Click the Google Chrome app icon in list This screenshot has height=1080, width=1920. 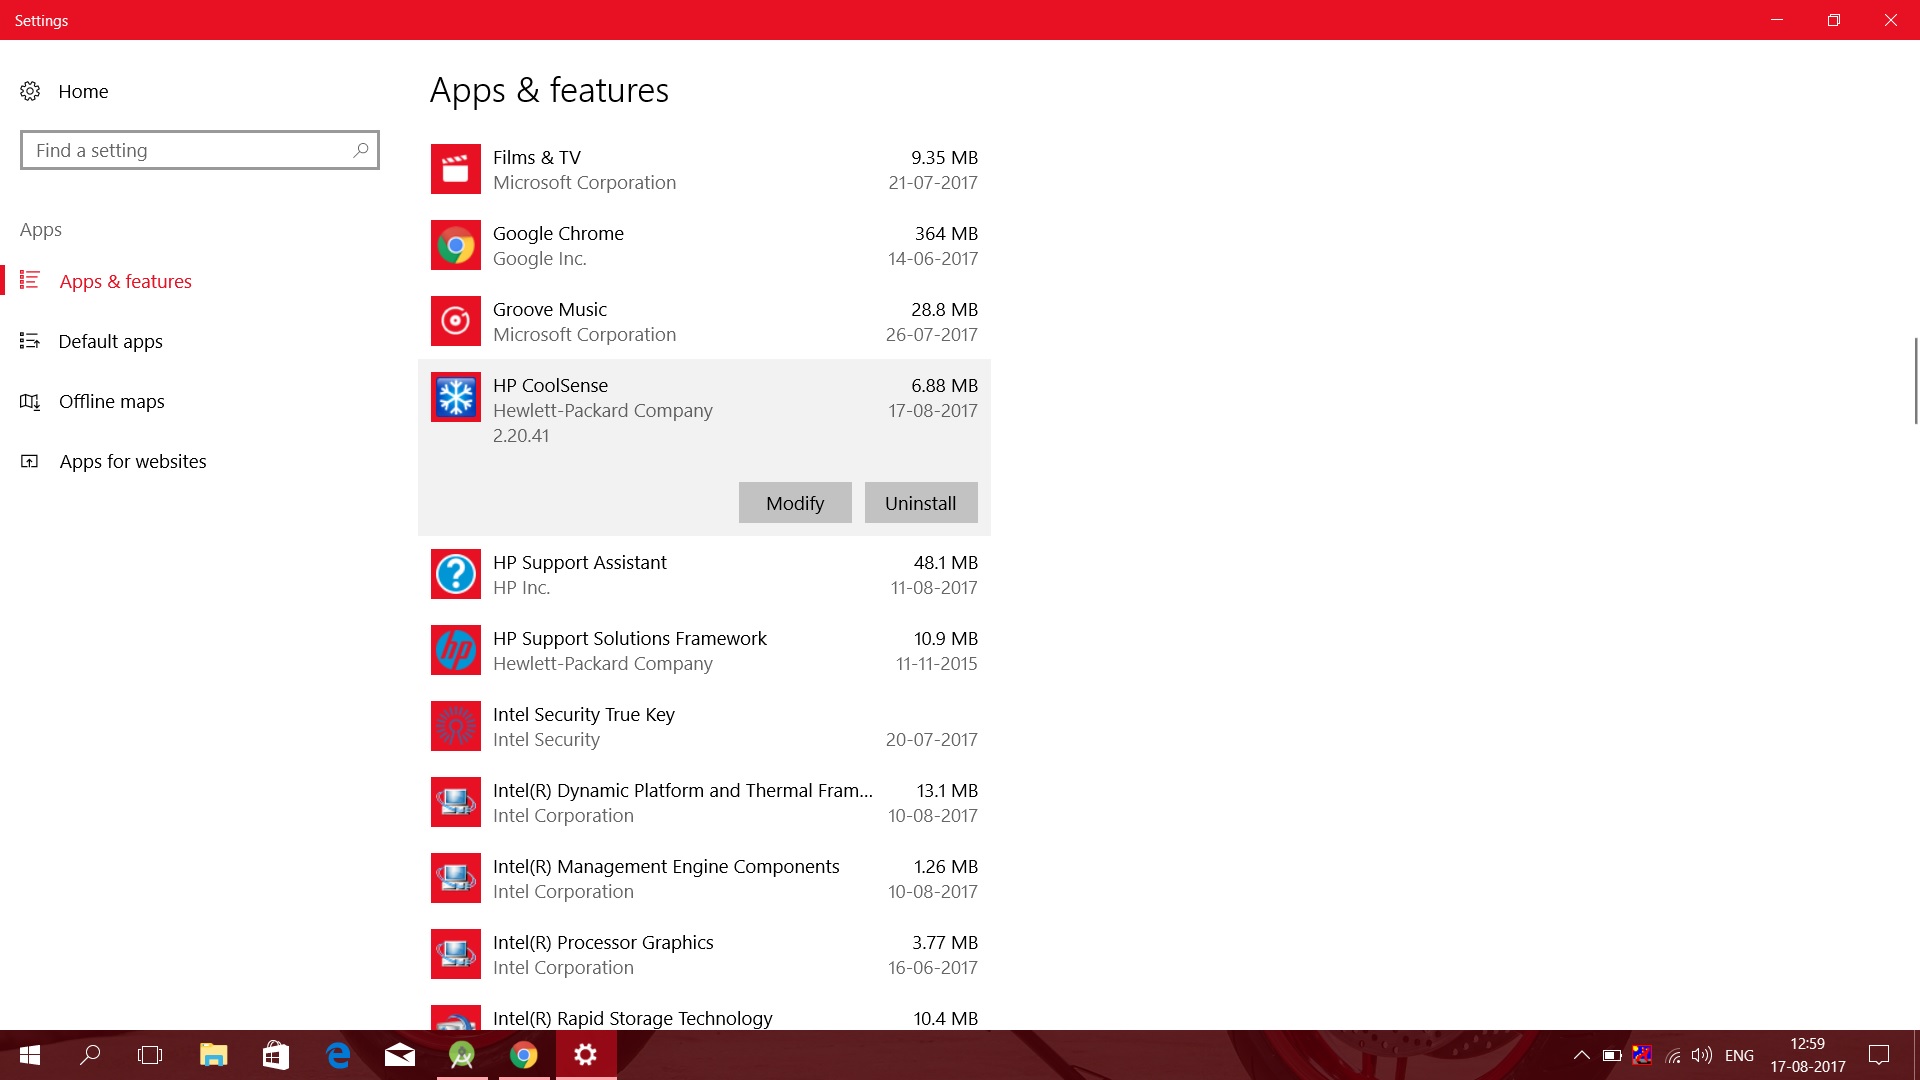point(455,245)
